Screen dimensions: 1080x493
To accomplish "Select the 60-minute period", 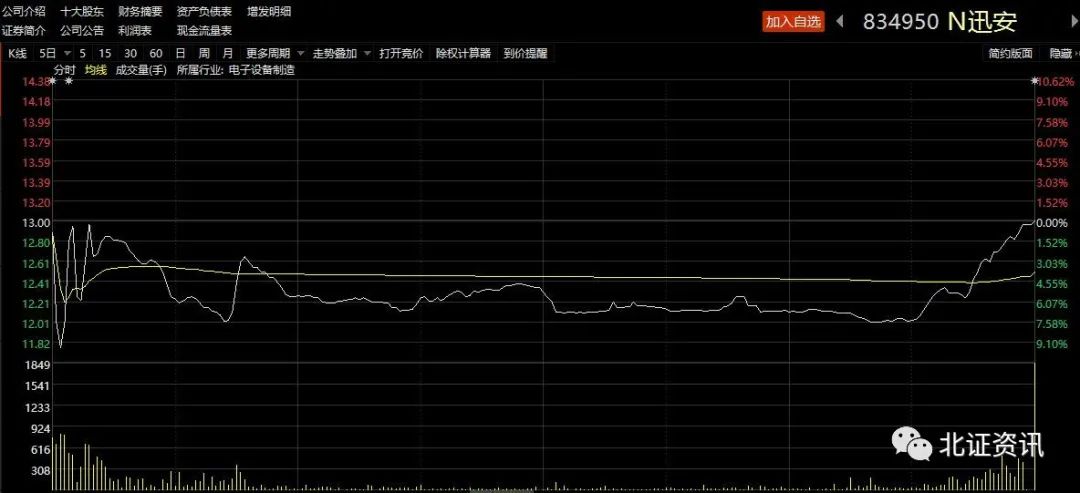I will pyautogui.click(x=156, y=54).
